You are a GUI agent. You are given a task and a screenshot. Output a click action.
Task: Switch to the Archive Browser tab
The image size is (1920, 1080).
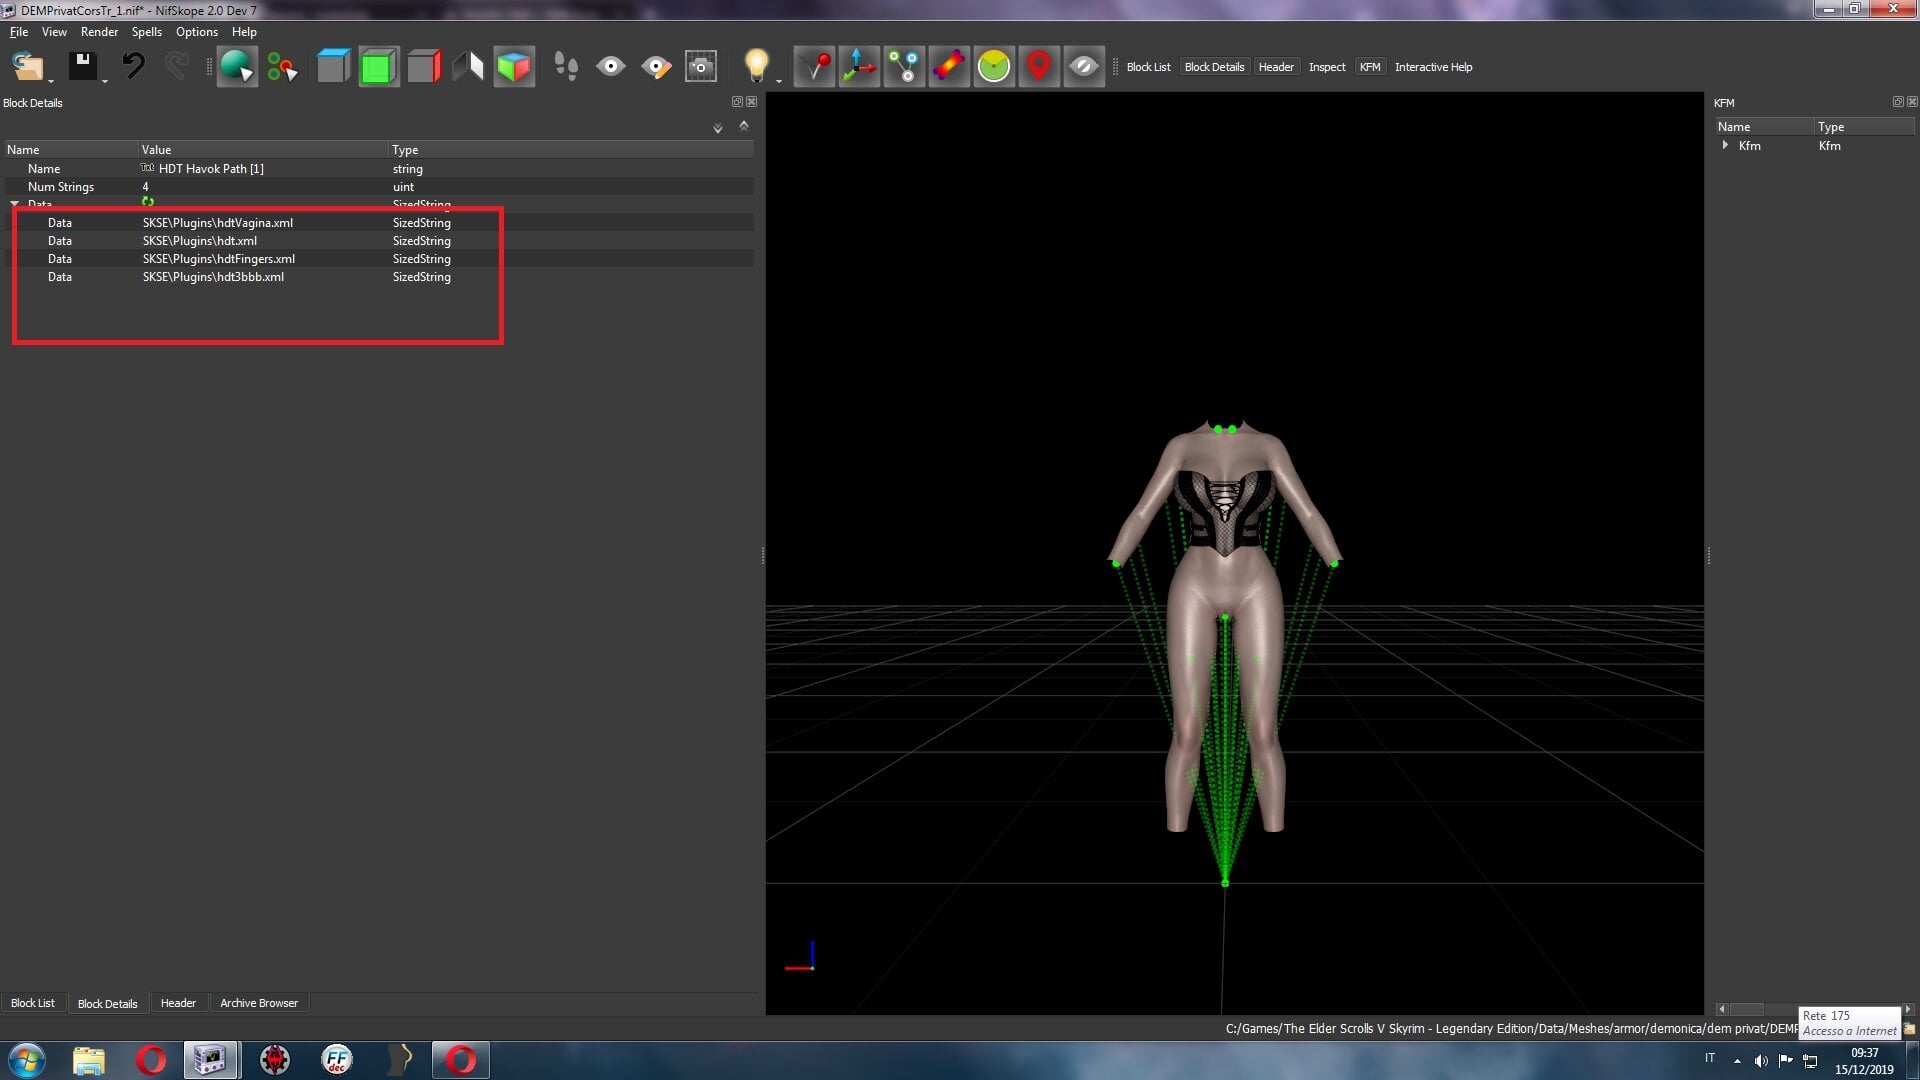pyautogui.click(x=259, y=1003)
